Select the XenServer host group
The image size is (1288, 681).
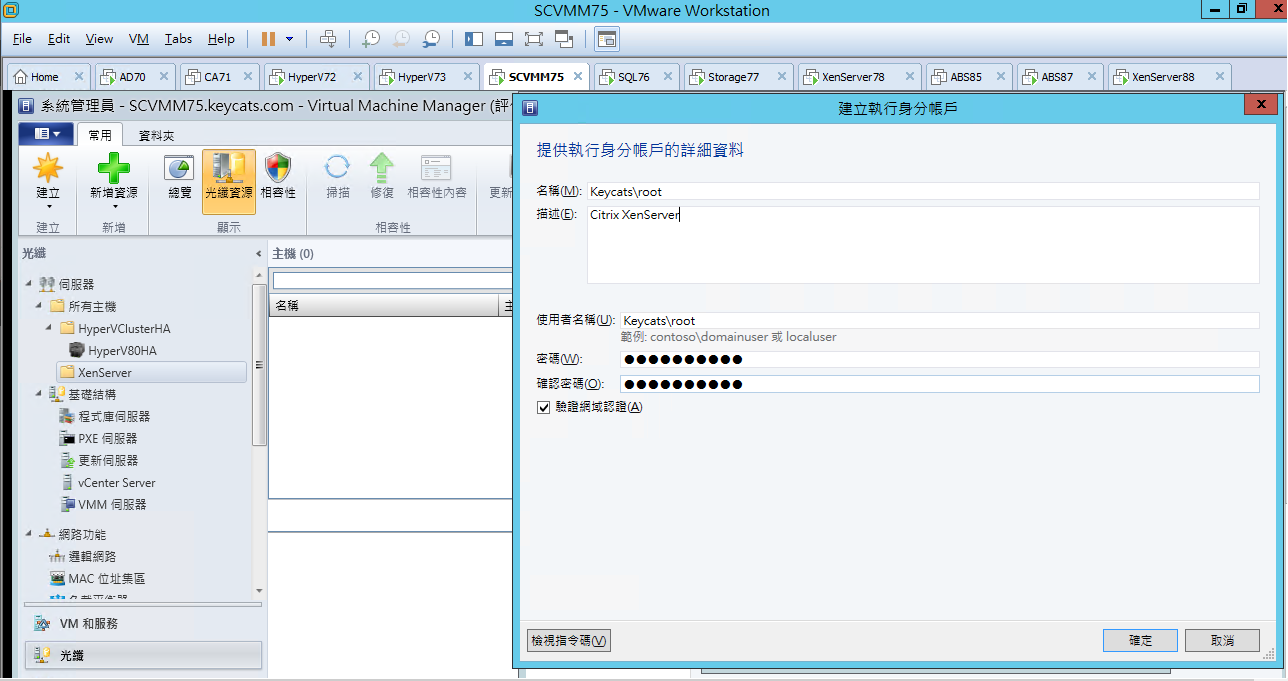(x=152, y=372)
